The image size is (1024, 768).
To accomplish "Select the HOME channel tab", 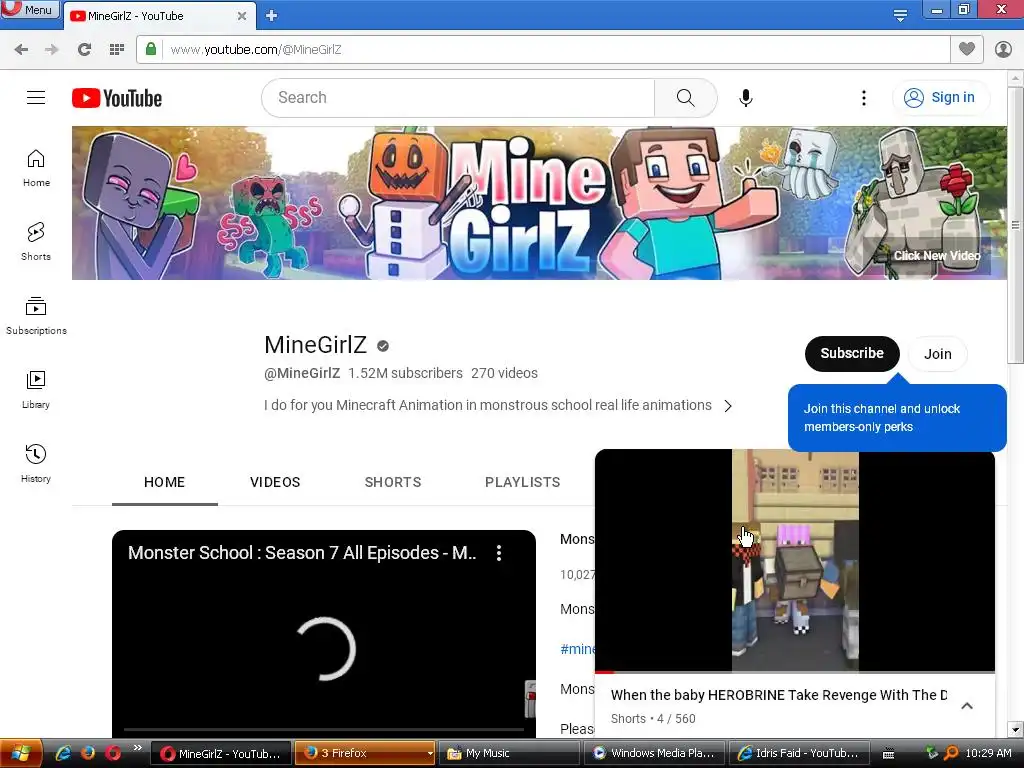I will tap(165, 482).
